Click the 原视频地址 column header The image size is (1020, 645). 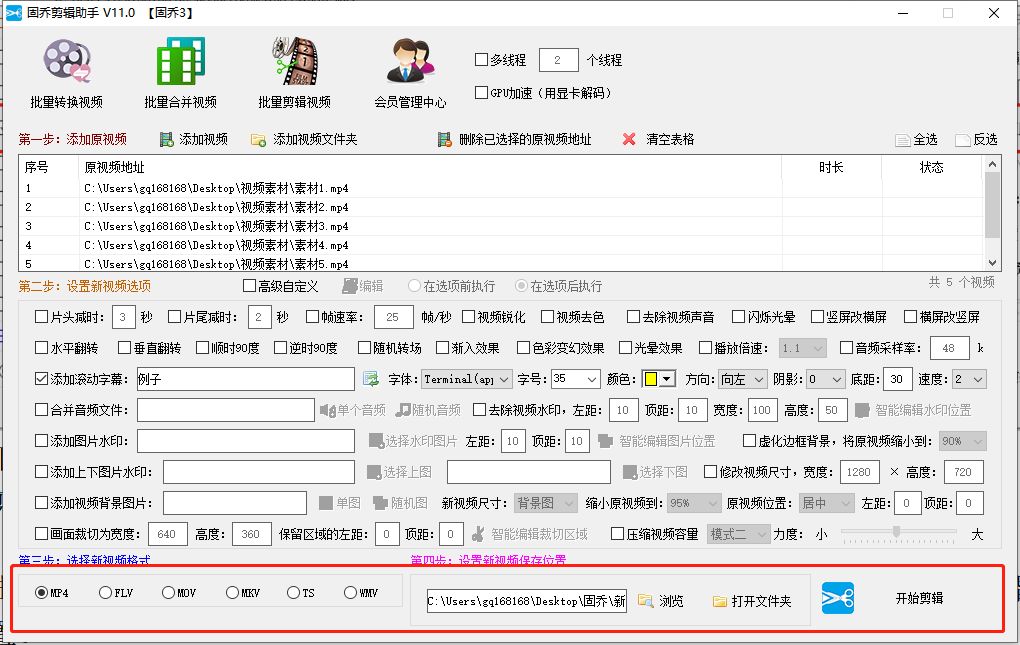tap(432, 168)
